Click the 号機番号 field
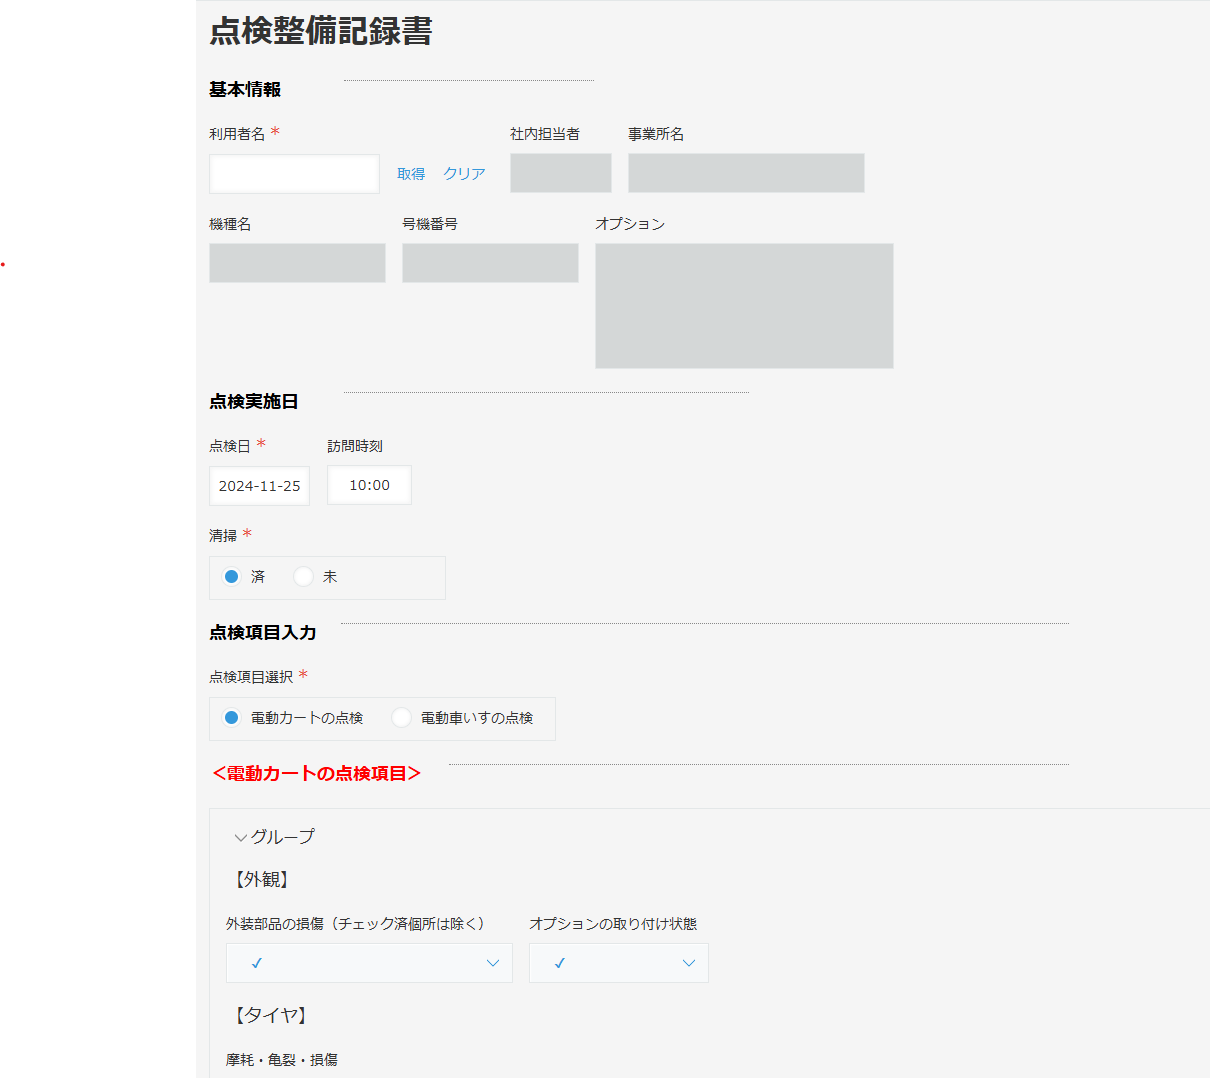Screen dimensions: 1210x1078 [x=490, y=263]
